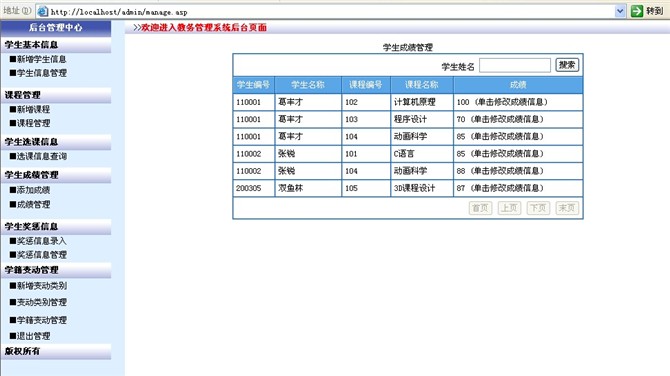Click course name 计算机原理 cell
Image resolution: width=670 pixels, height=376 pixels.
click(422, 102)
